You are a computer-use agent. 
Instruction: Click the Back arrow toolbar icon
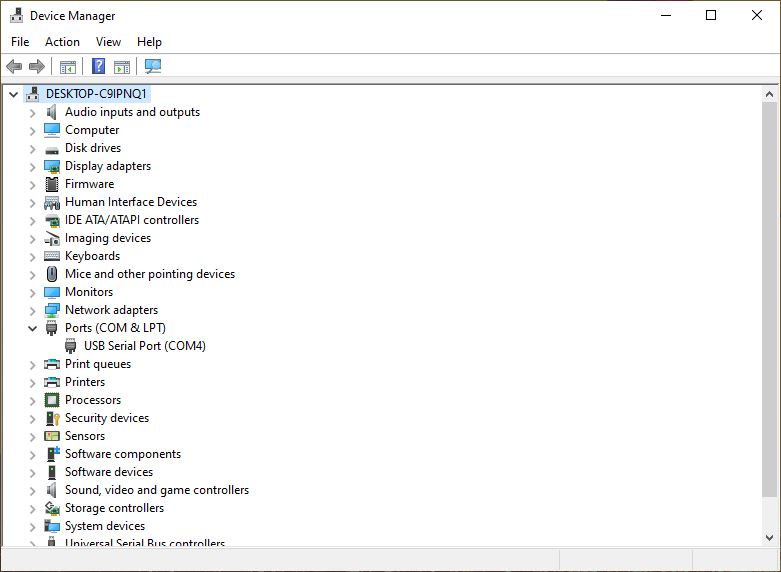[x=14, y=67]
